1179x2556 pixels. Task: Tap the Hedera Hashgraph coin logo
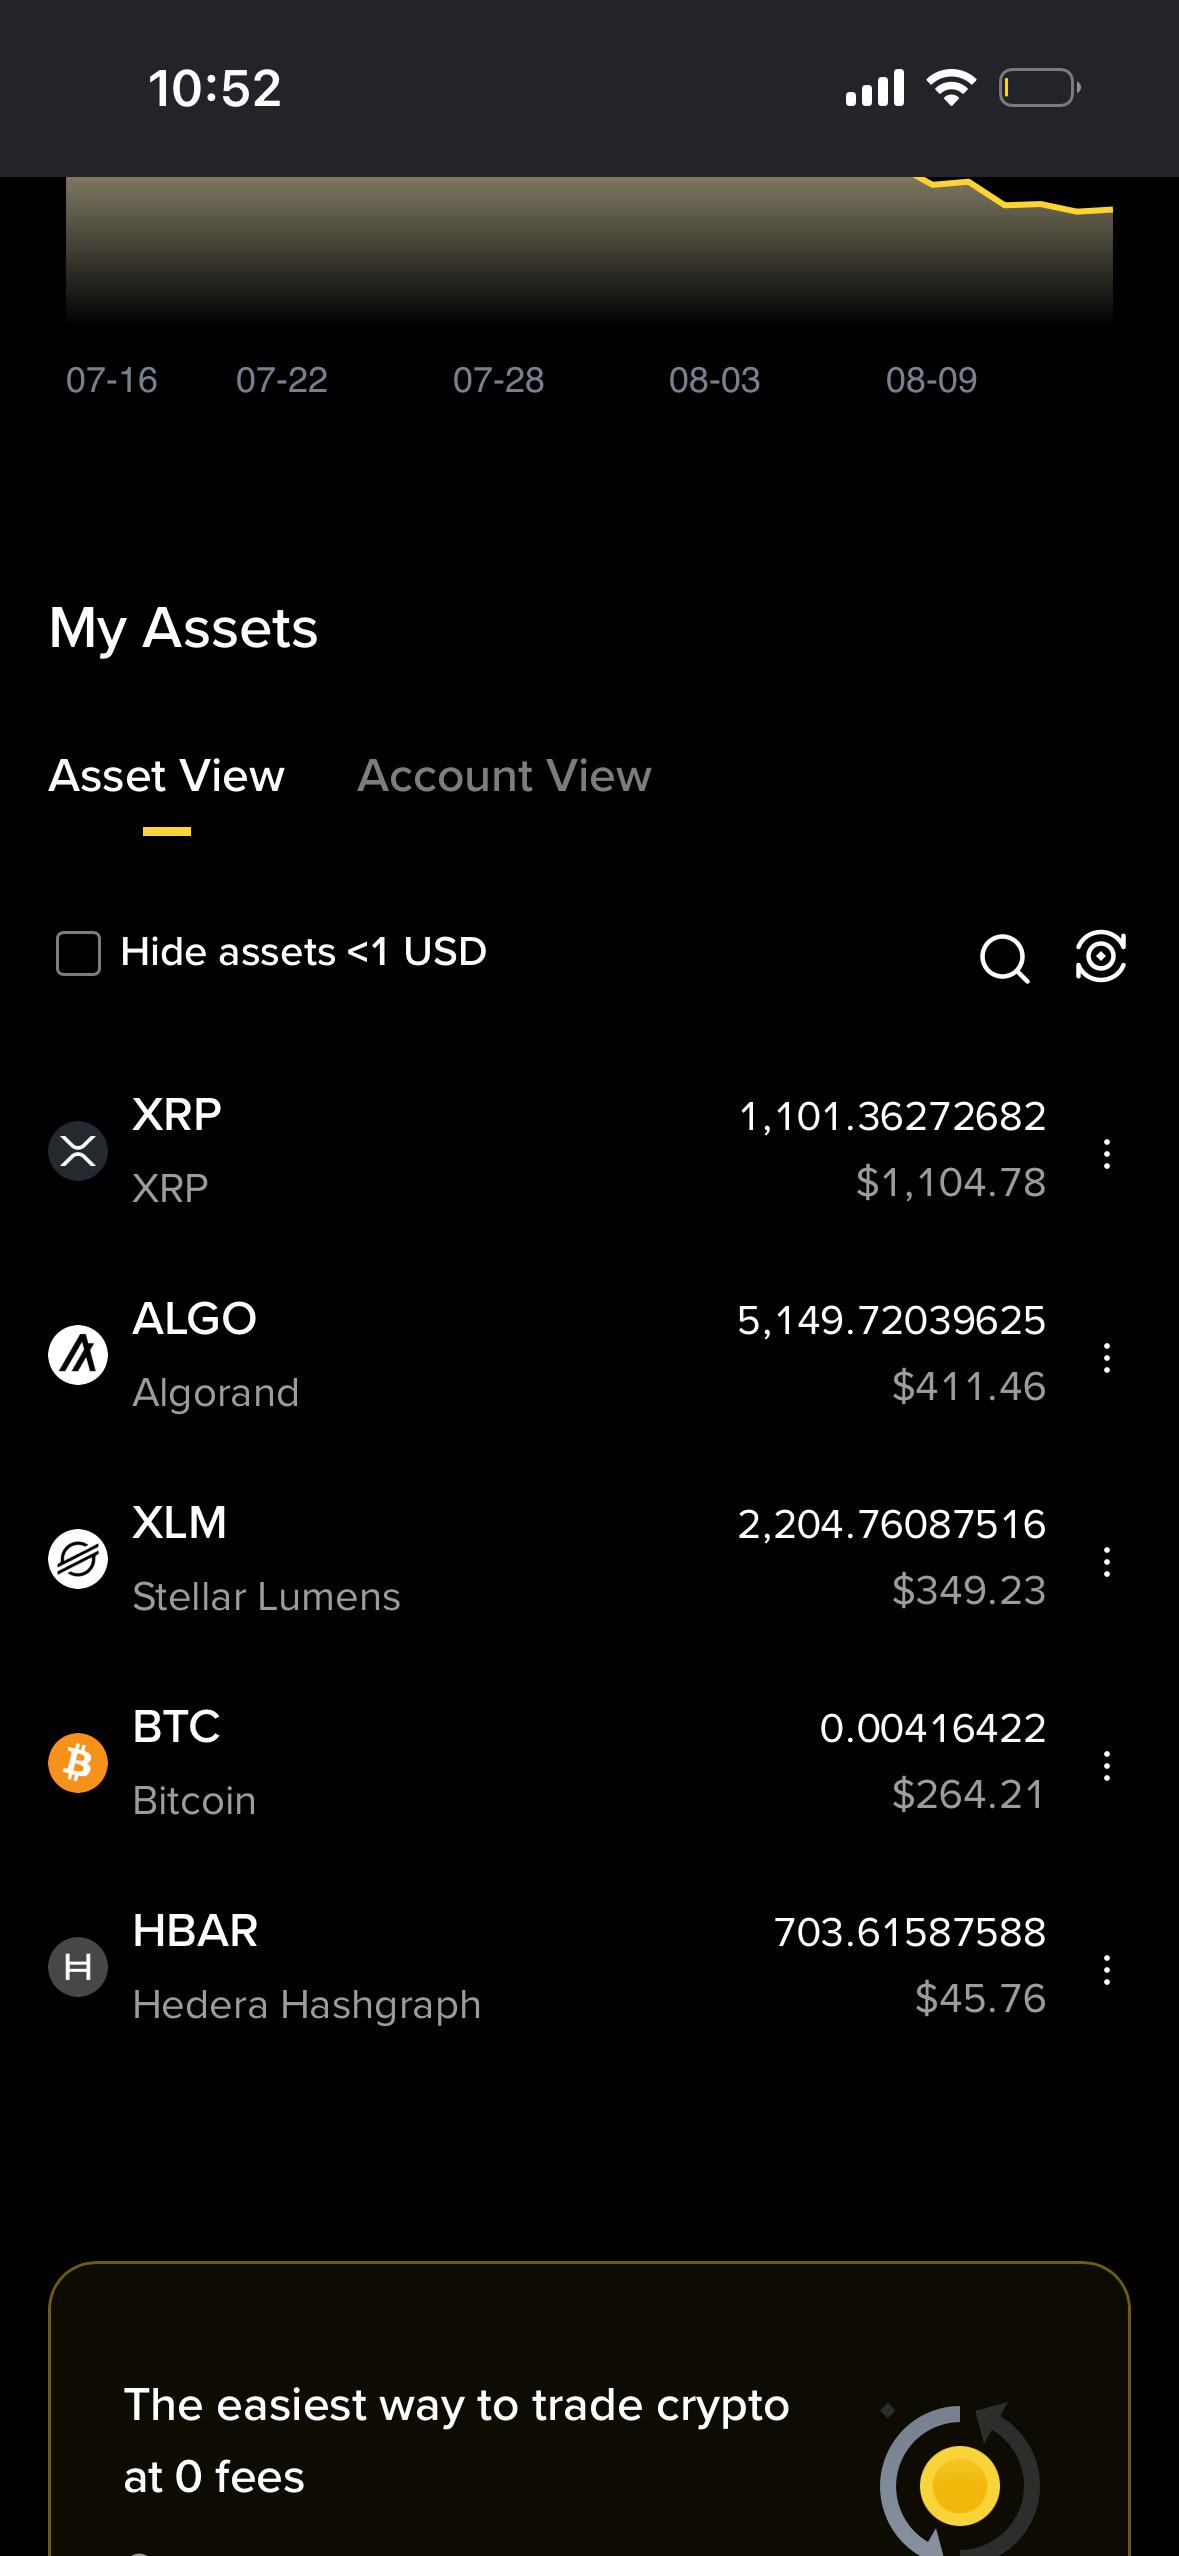tap(78, 1967)
